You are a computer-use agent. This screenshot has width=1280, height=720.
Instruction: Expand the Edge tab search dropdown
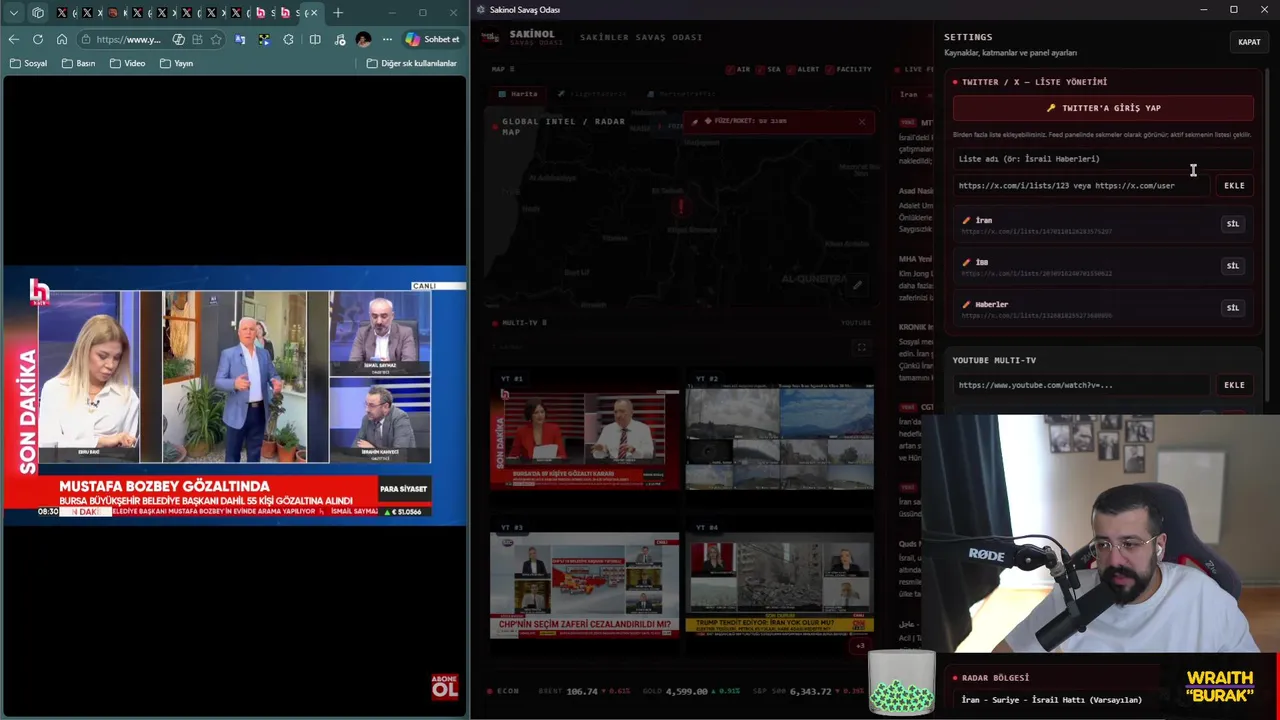click(14, 13)
